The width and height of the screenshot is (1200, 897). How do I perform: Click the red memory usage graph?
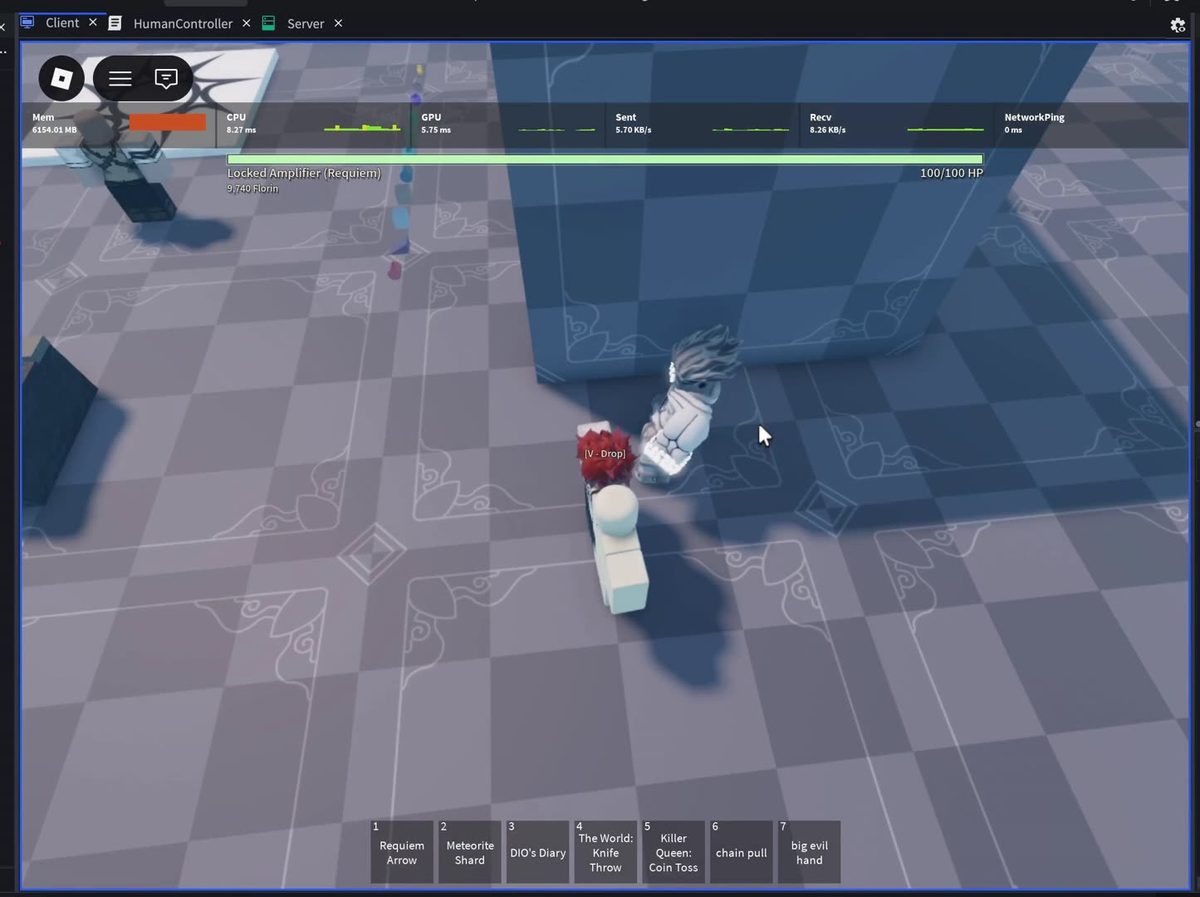coord(168,122)
